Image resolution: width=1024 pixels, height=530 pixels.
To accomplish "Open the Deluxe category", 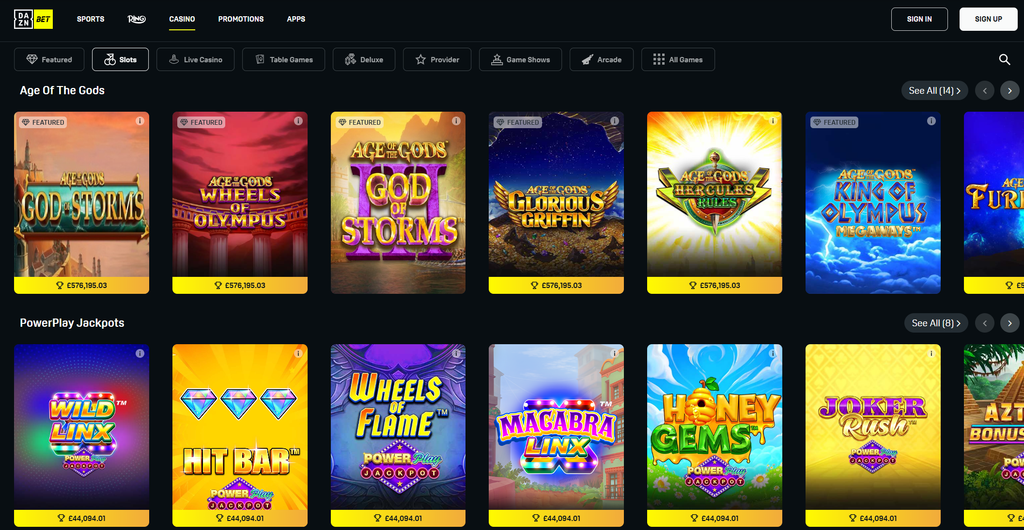I will (364, 59).
